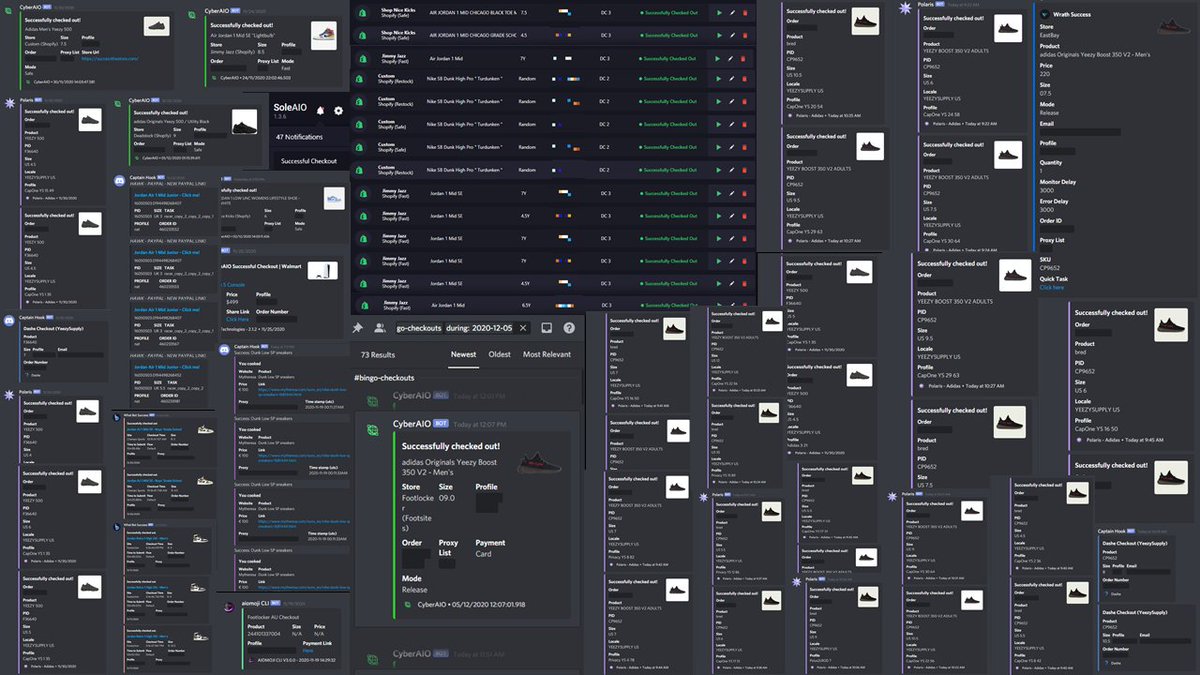The image size is (1200, 675).
Task: Edit the Chicago Grade School 4.5 task
Action: click(x=731, y=34)
